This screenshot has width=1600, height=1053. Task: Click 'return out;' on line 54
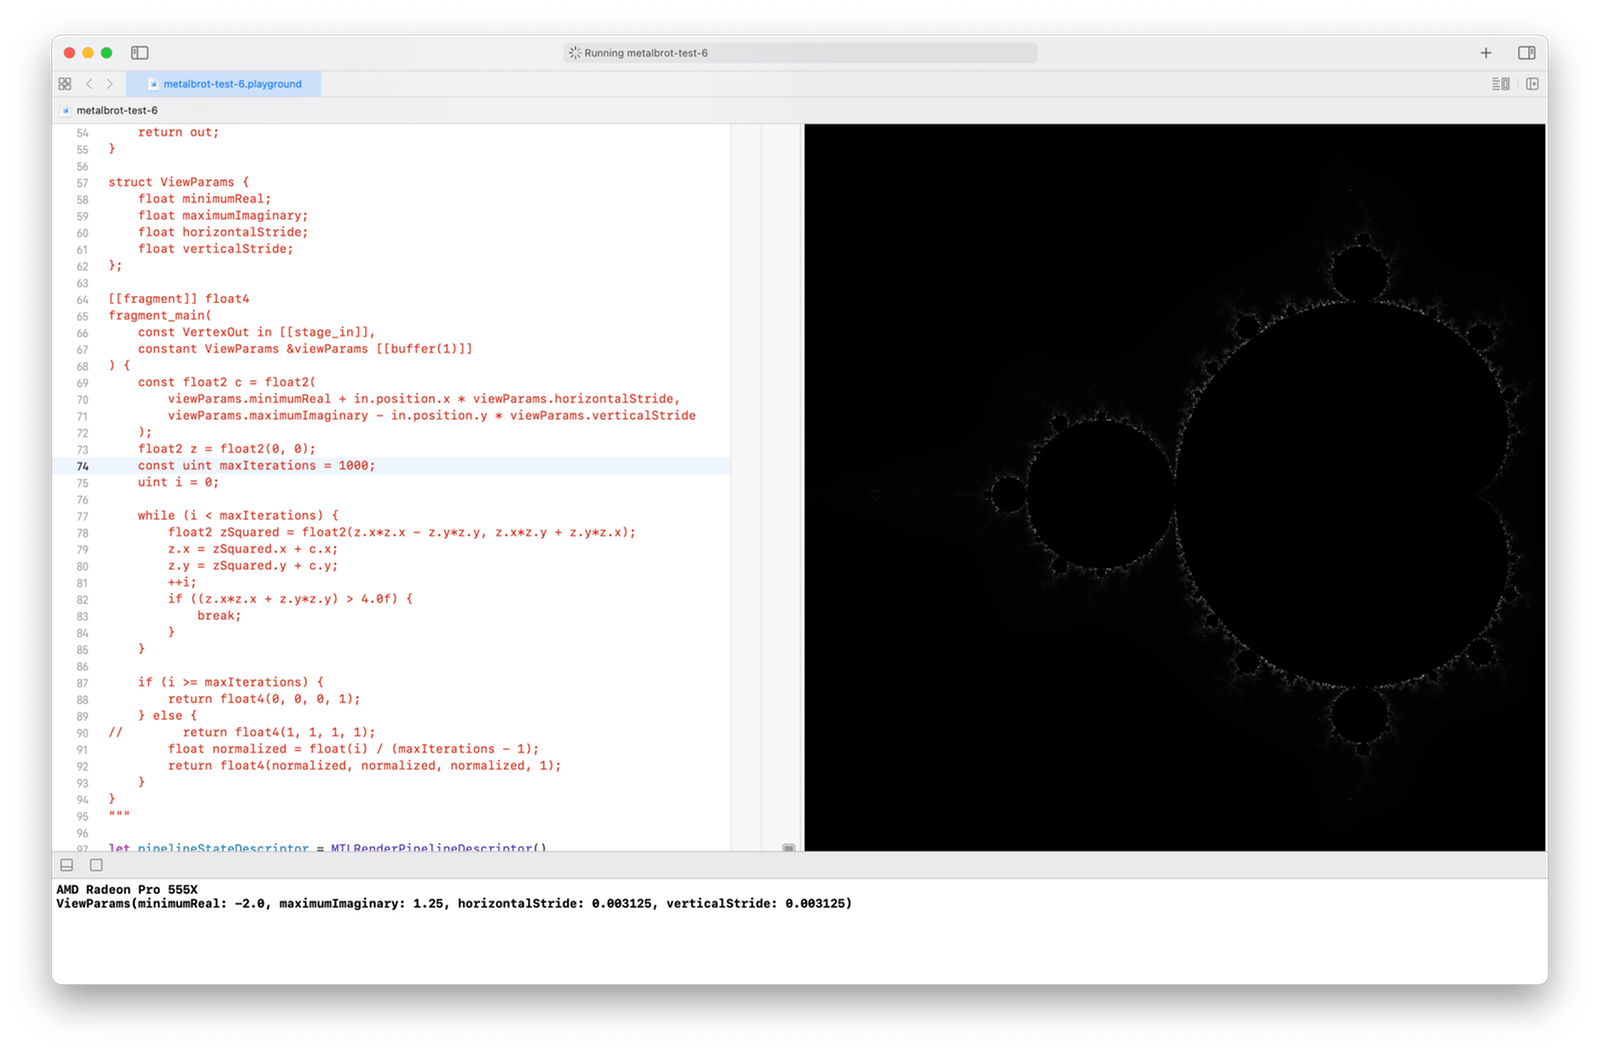point(178,132)
